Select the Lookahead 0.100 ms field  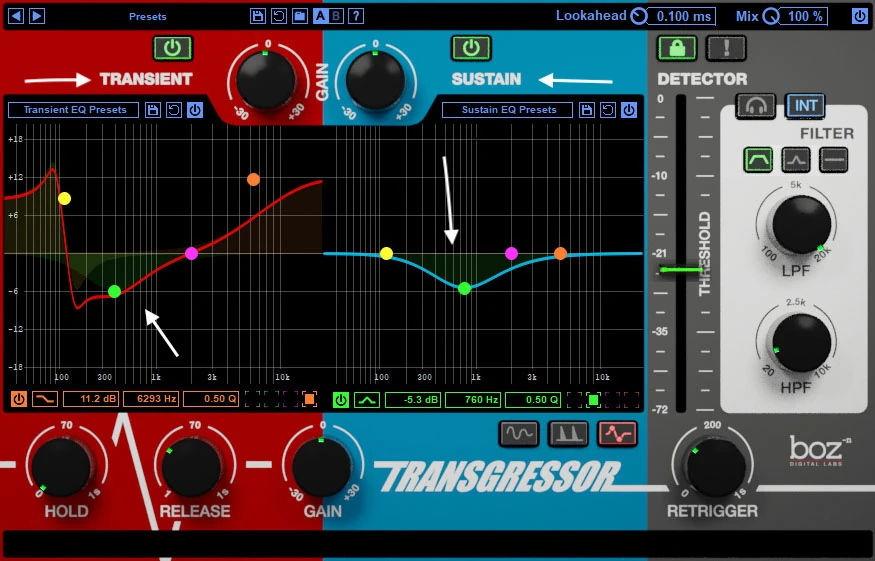(684, 16)
